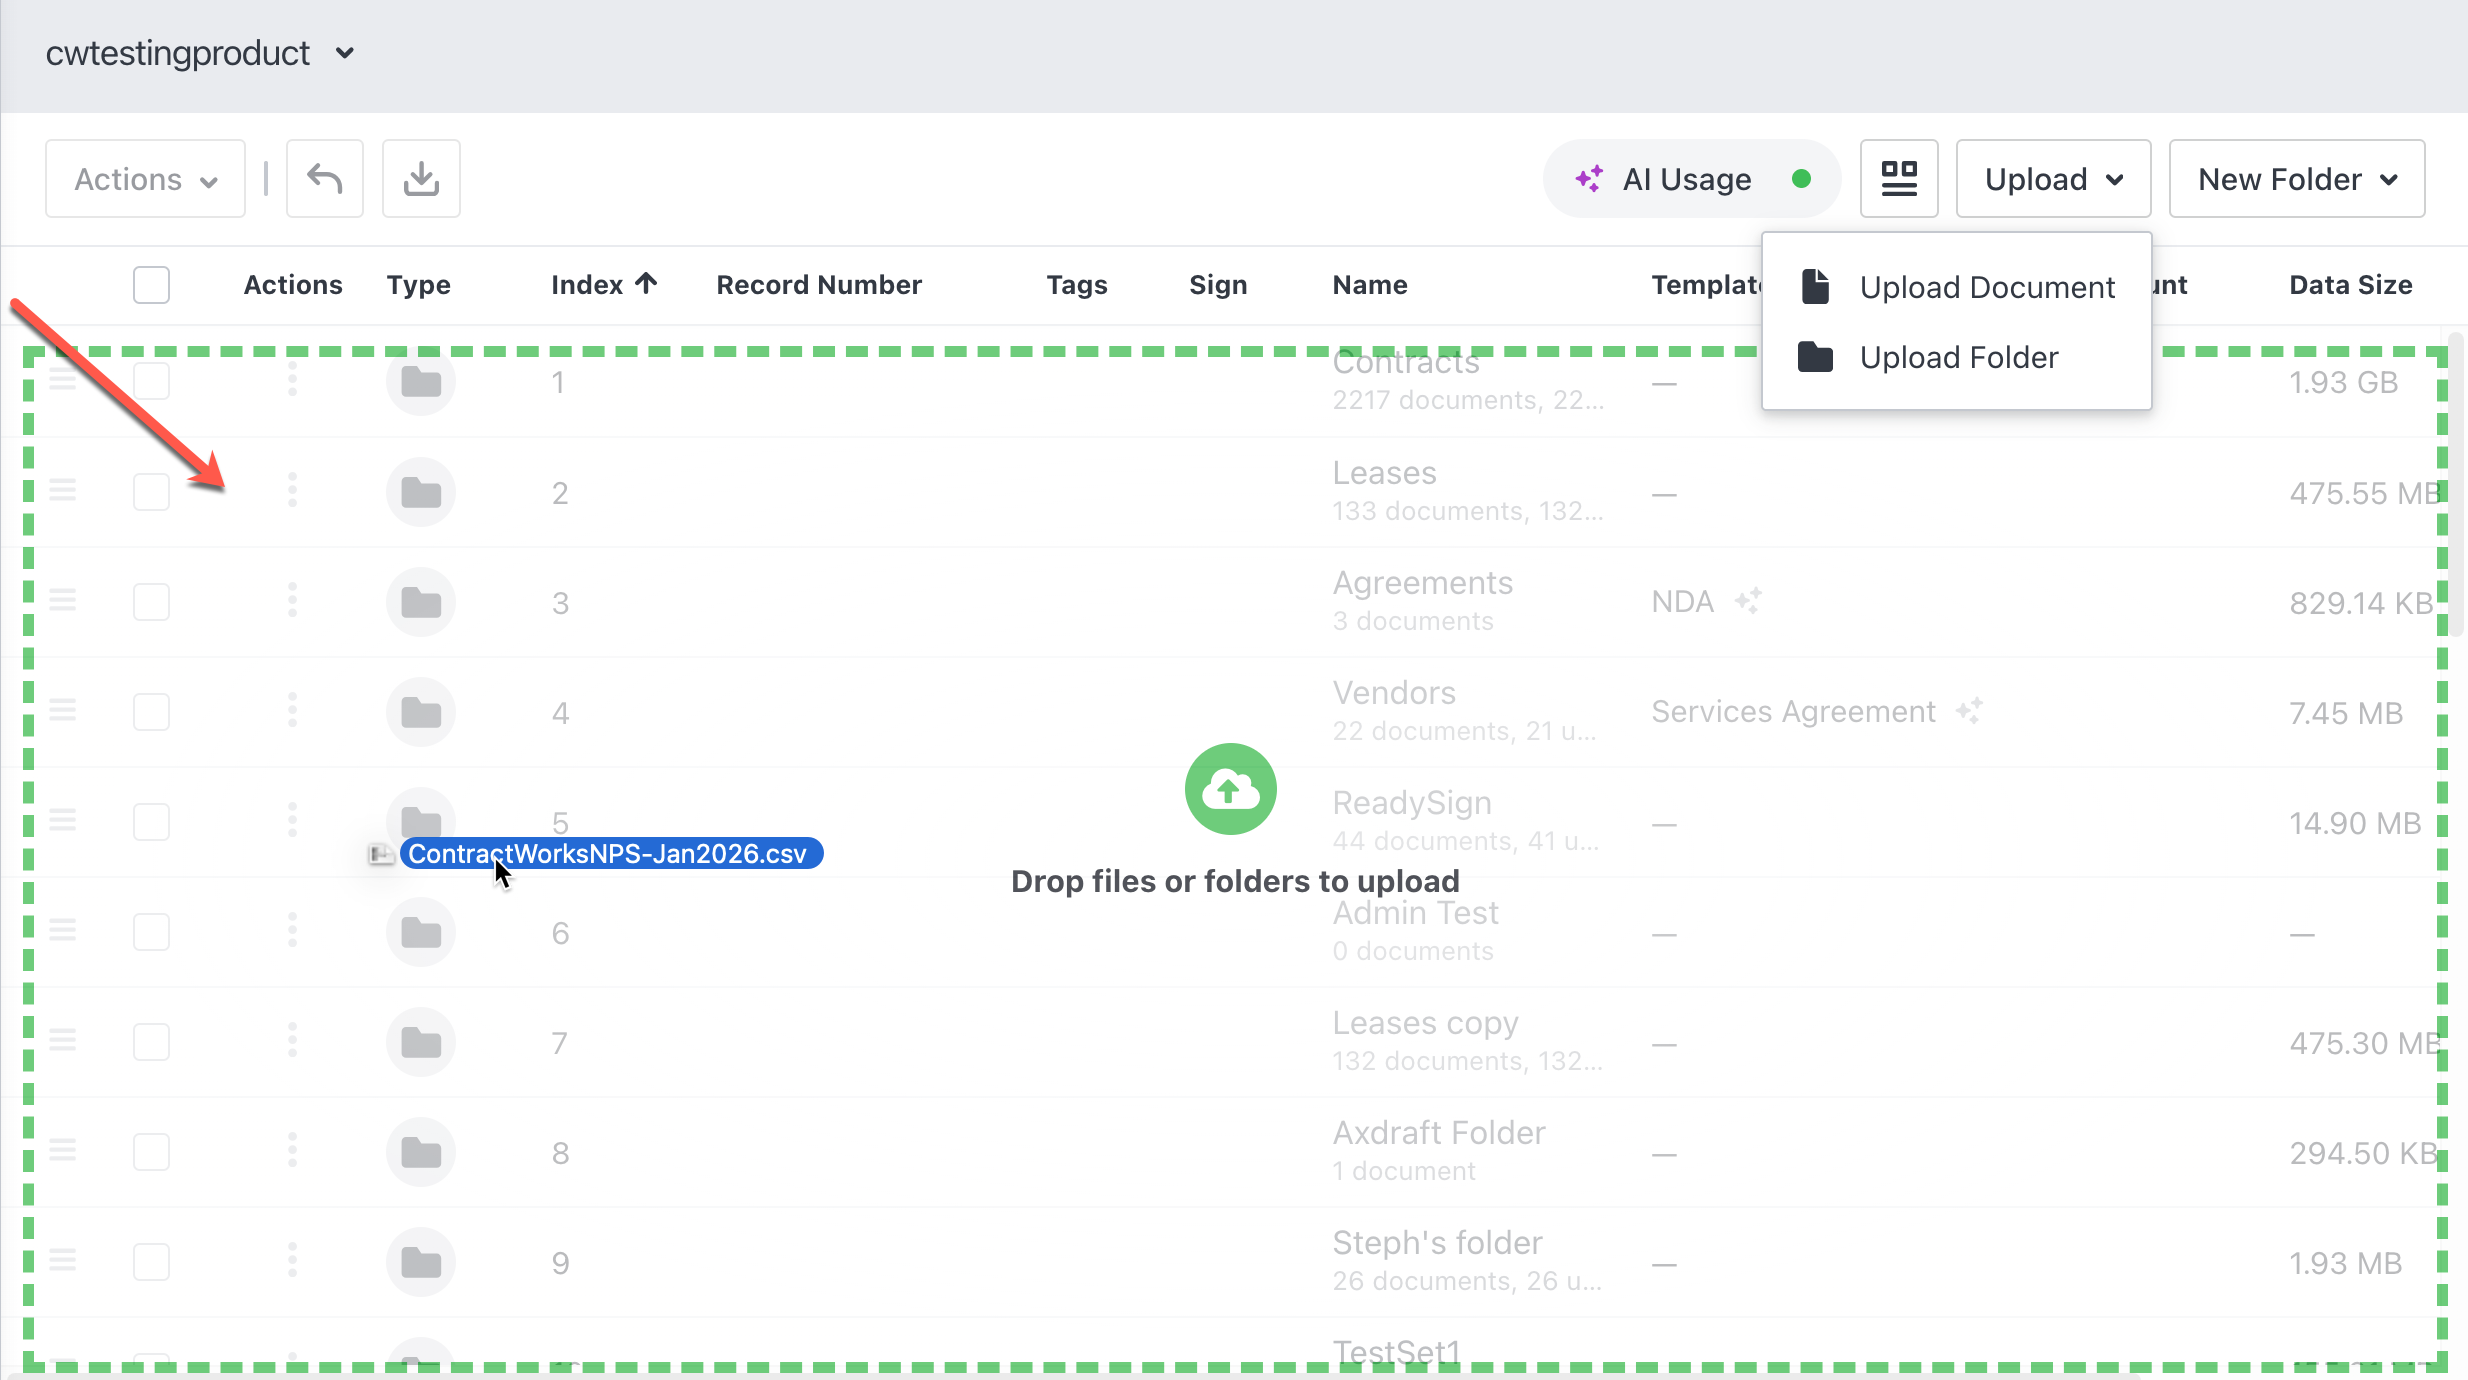Check the Leases row checkbox
Viewport: 2468px width, 1380px height.
pyautogui.click(x=151, y=492)
